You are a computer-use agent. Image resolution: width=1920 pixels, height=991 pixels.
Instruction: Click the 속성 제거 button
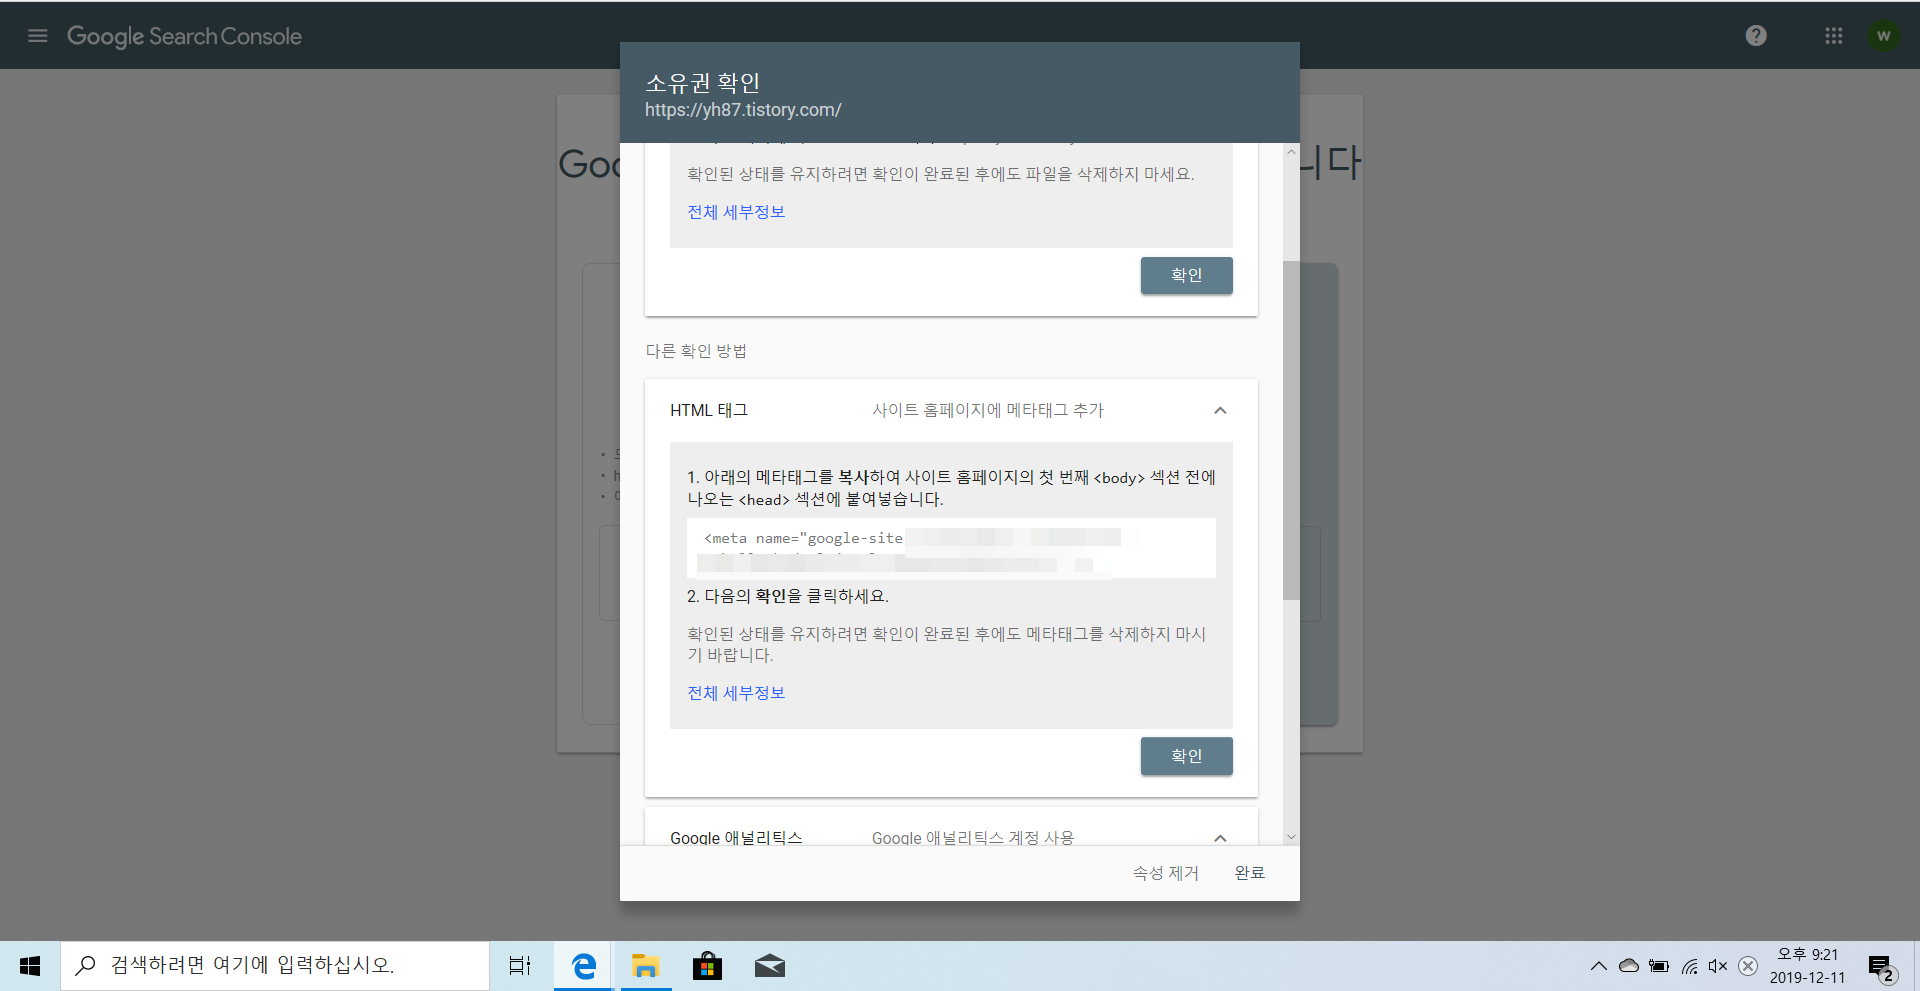click(x=1165, y=873)
